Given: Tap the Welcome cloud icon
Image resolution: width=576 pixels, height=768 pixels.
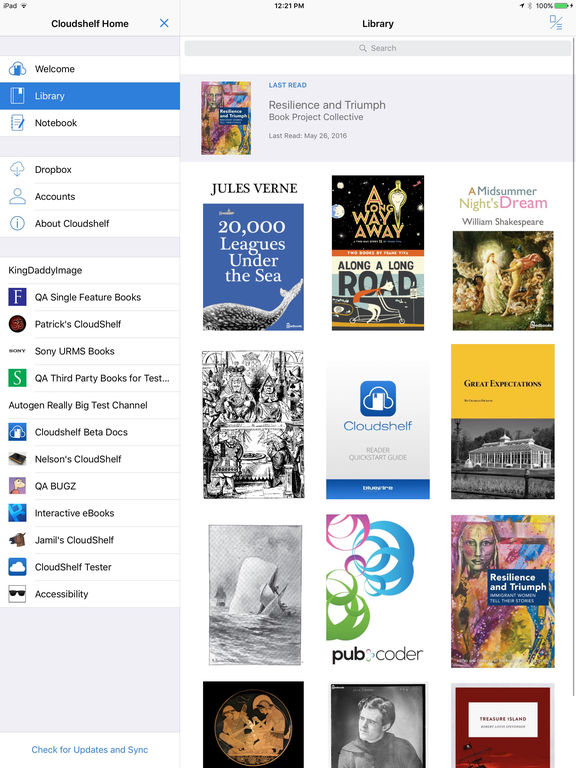Looking at the screenshot, I should click(x=17, y=69).
